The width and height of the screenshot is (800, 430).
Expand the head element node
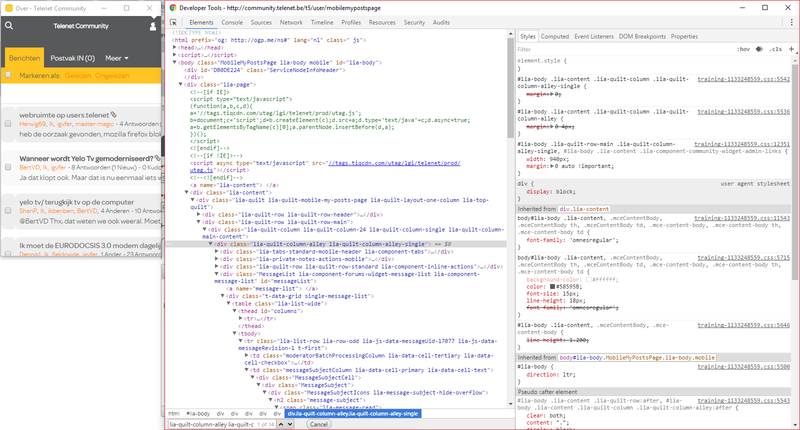[x=174, y=47]
